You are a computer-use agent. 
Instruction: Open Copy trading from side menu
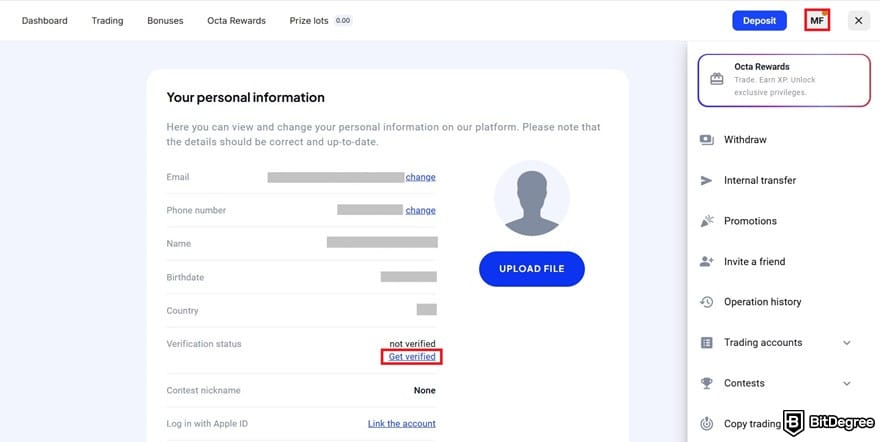pos(752,424)
